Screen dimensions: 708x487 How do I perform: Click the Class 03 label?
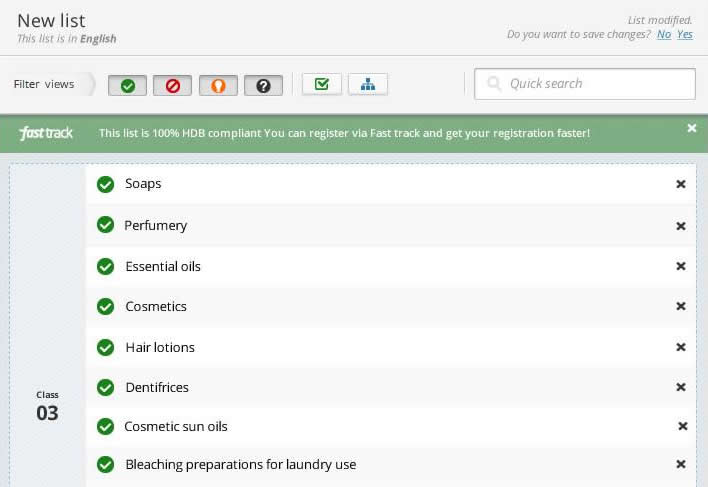coord(47,407)
